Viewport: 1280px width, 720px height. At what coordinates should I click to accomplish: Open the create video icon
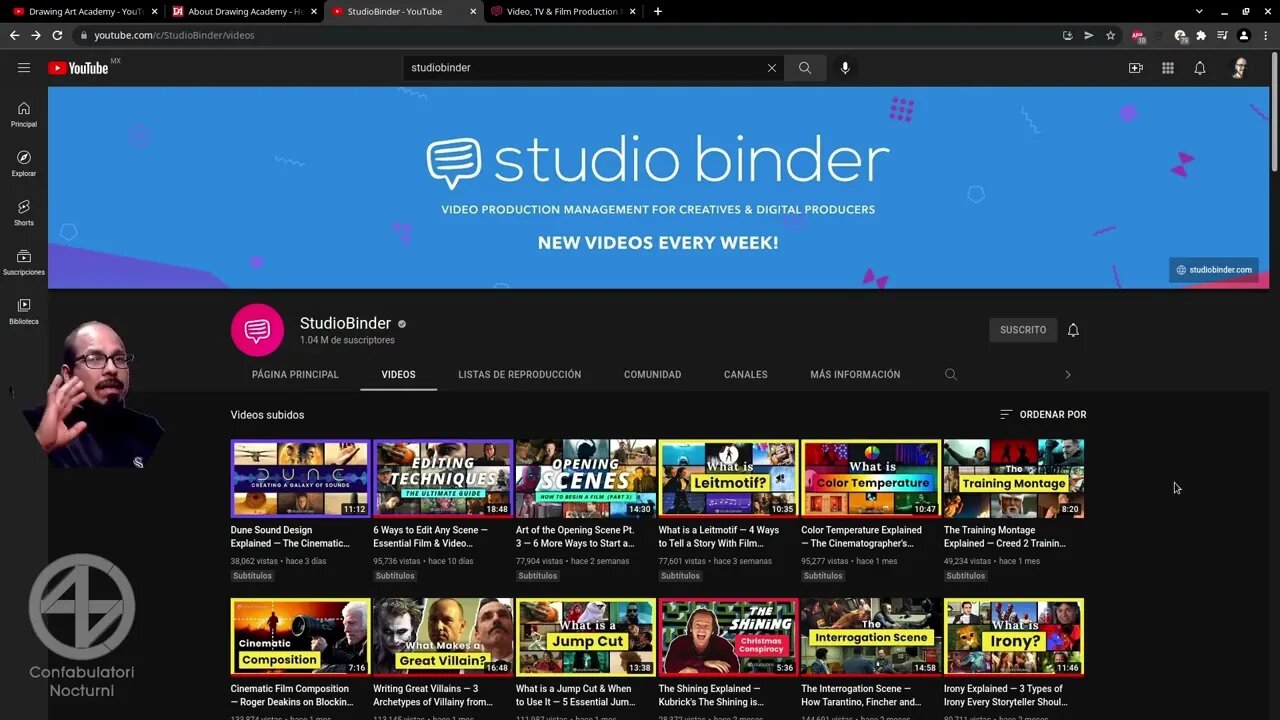(x=1135, y=68)
